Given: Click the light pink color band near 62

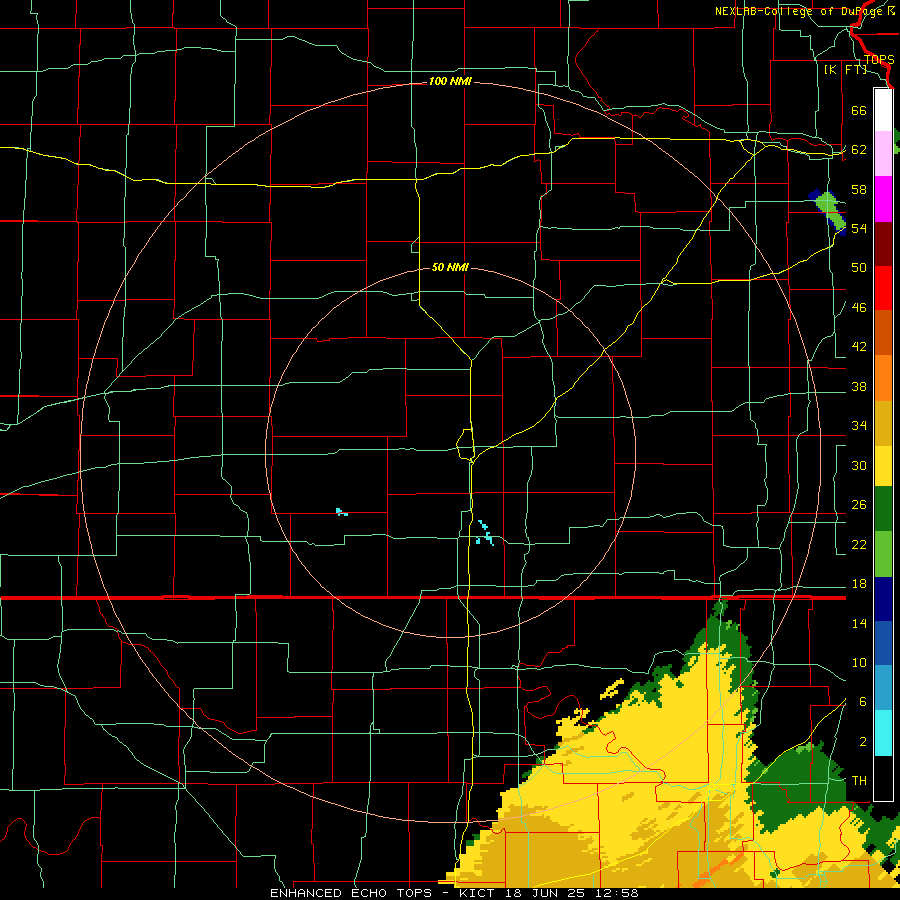Looking at the screenshot, I should 883,153.
